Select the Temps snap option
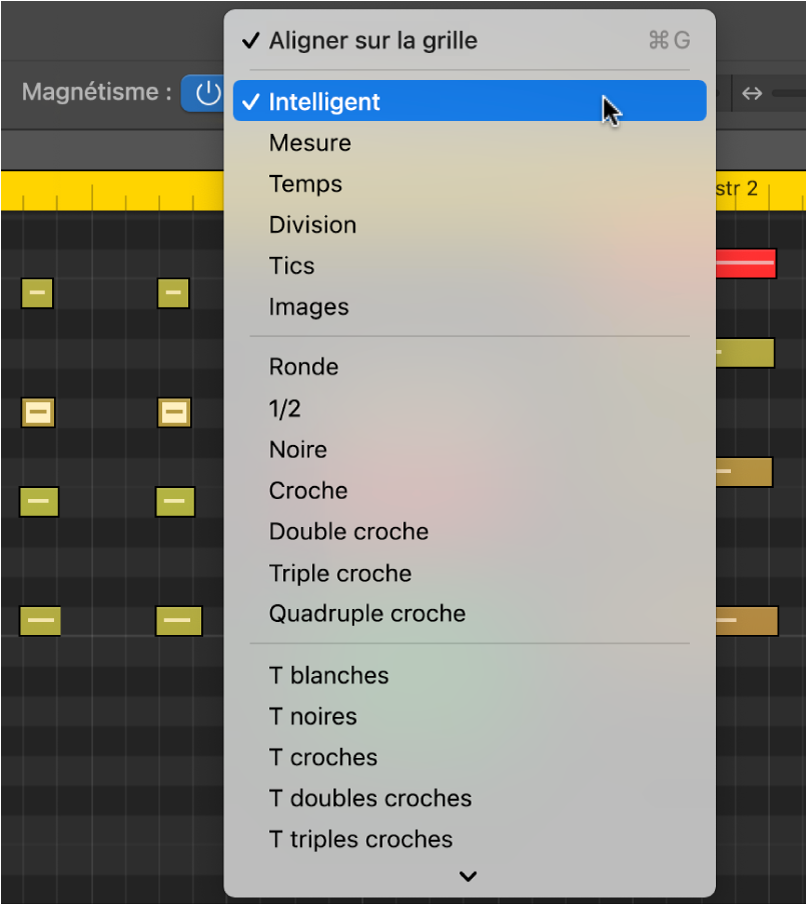The height and width of the screenshot is (904, 806). pyautogui.click(x=305, y=184)
